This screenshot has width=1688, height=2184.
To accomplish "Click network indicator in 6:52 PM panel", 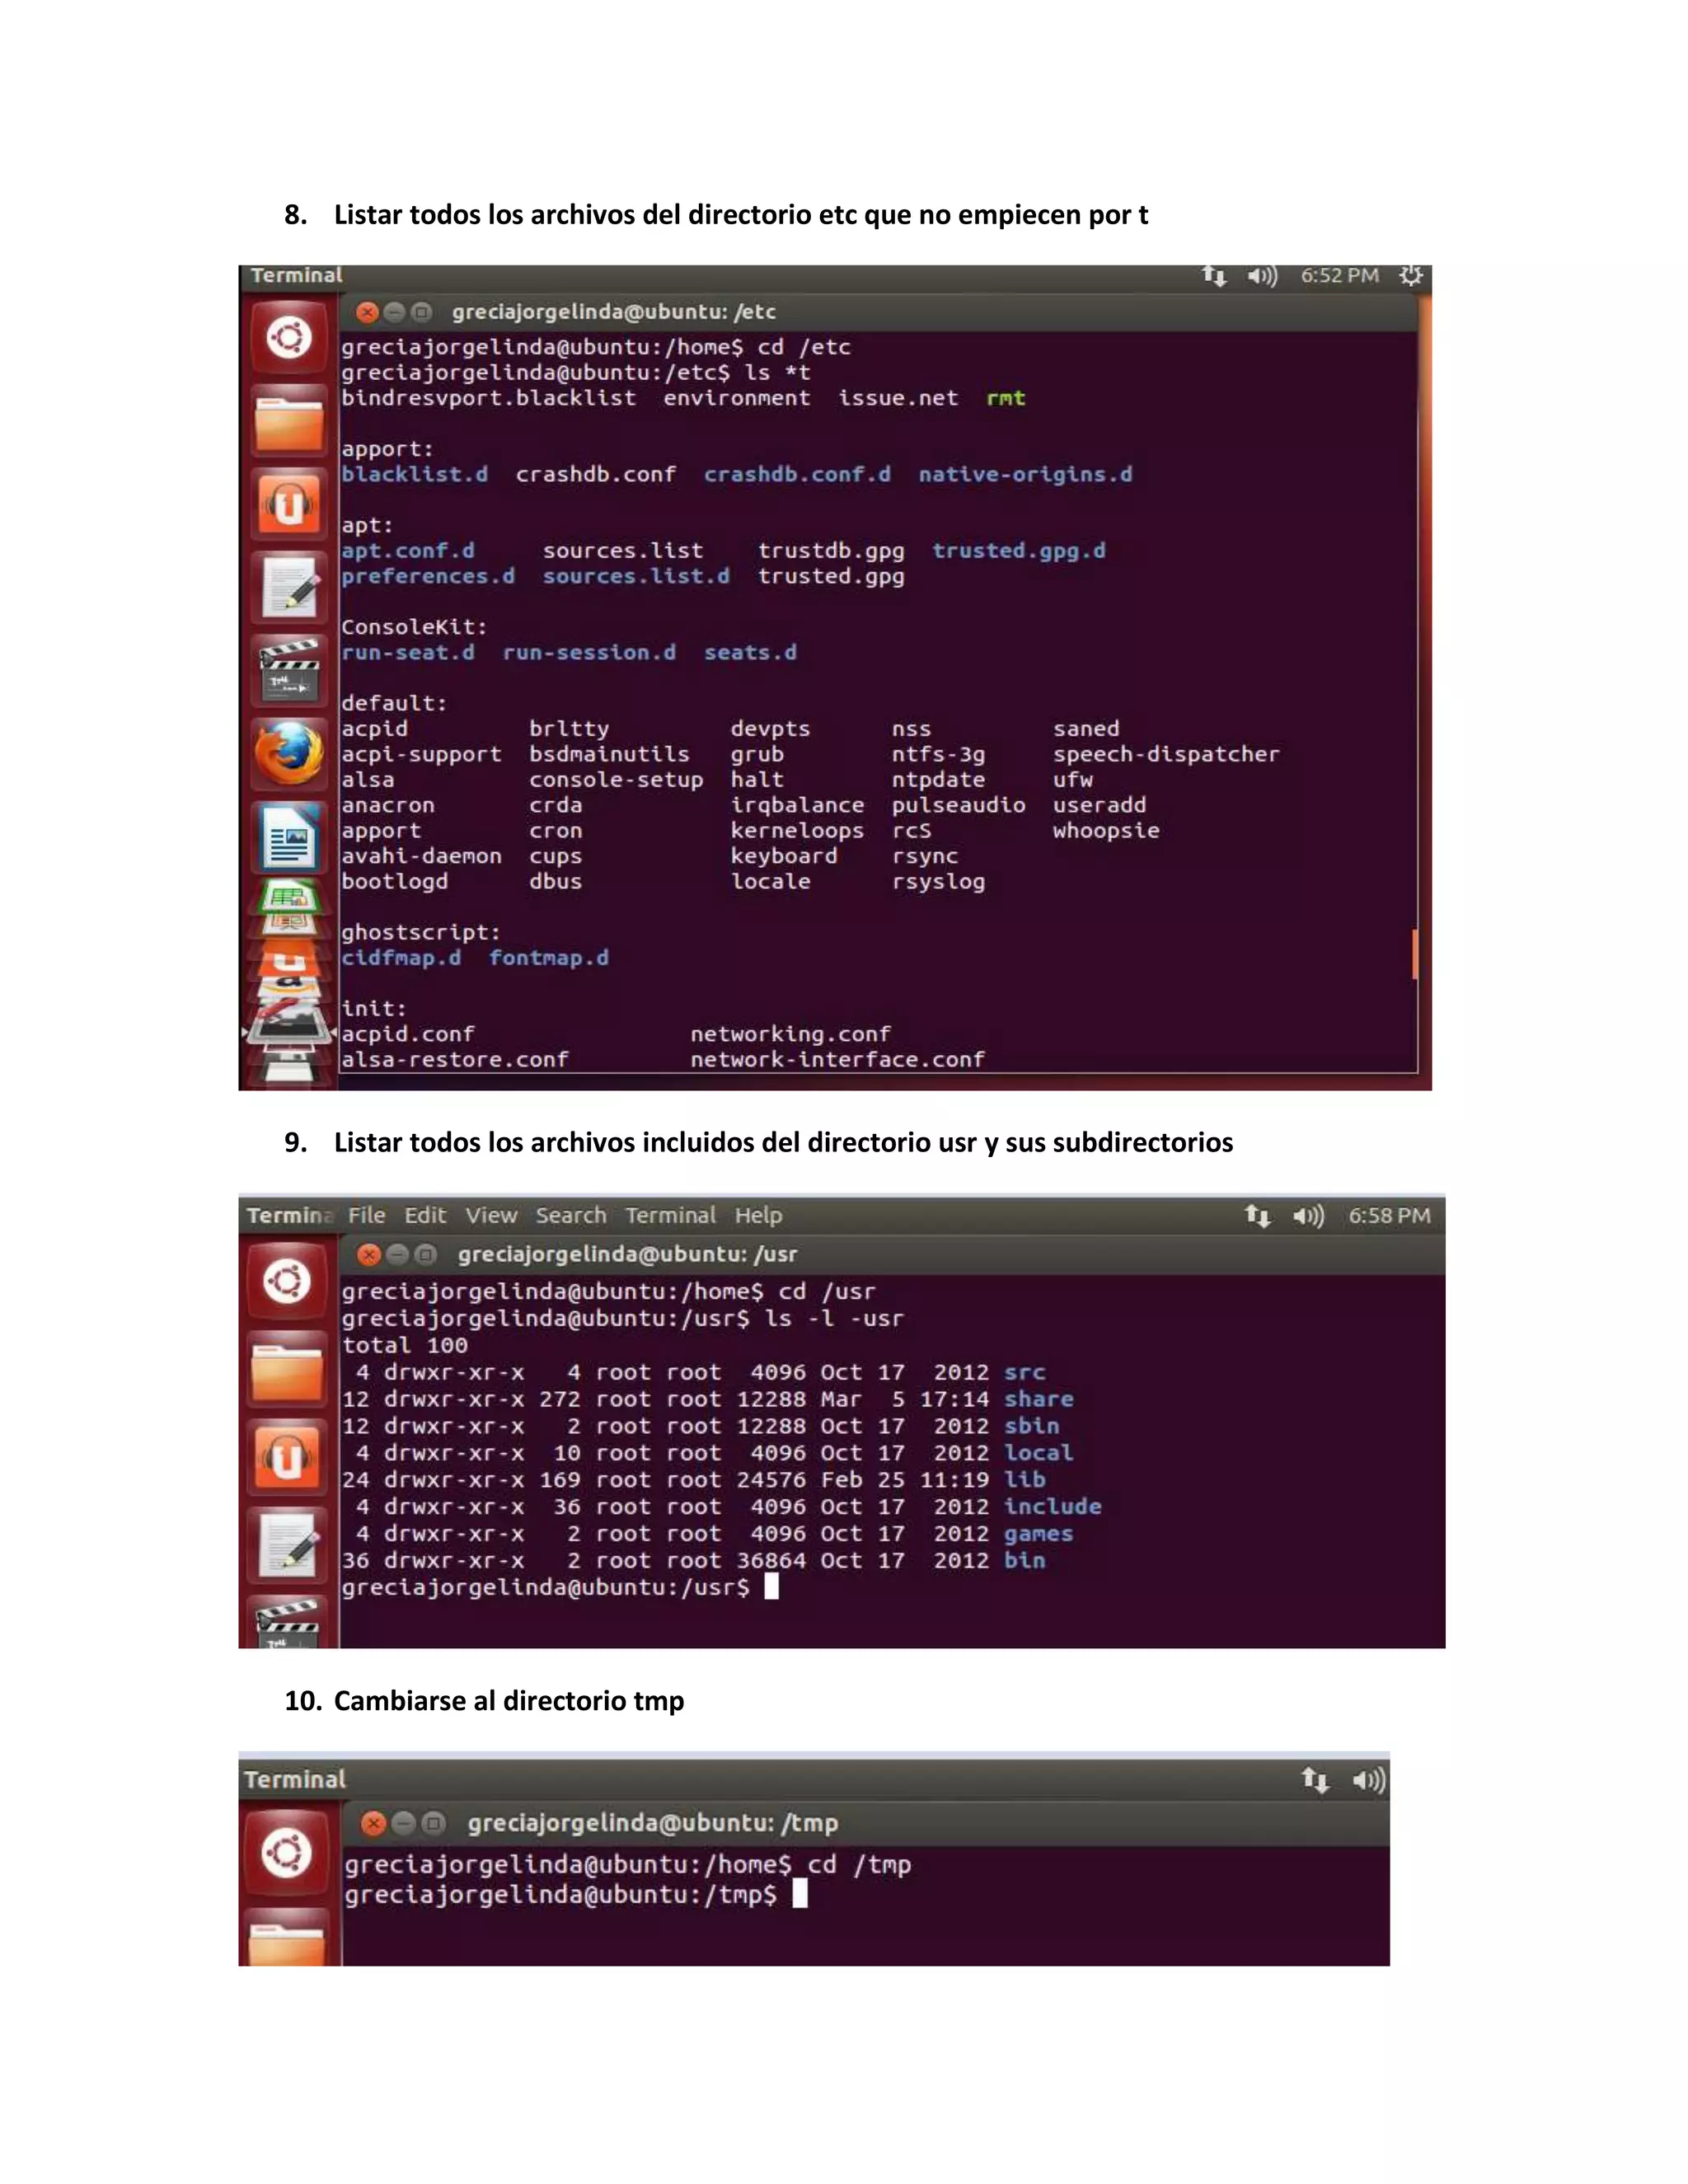I will tap(1214, 276).
